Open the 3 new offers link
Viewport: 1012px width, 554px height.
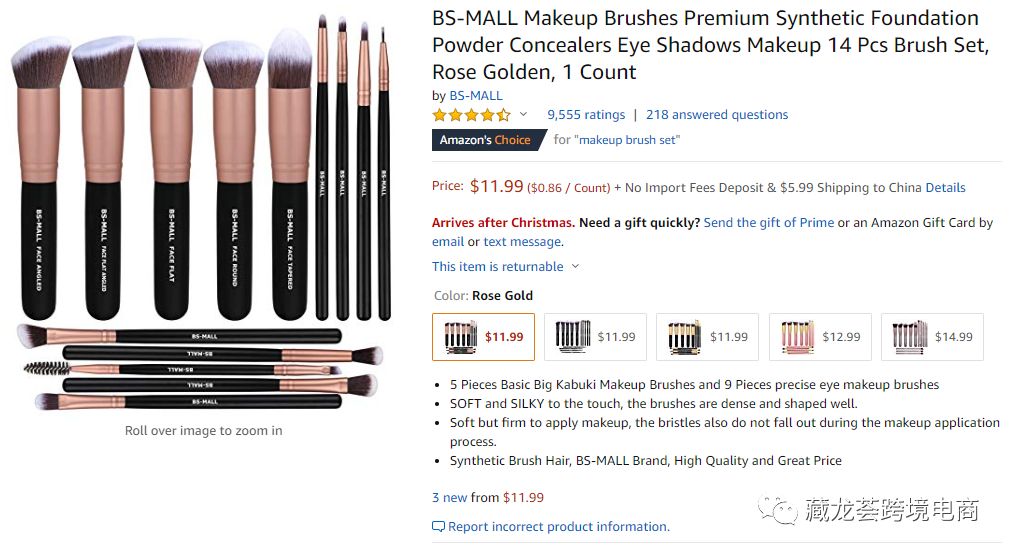click(450, 497)
